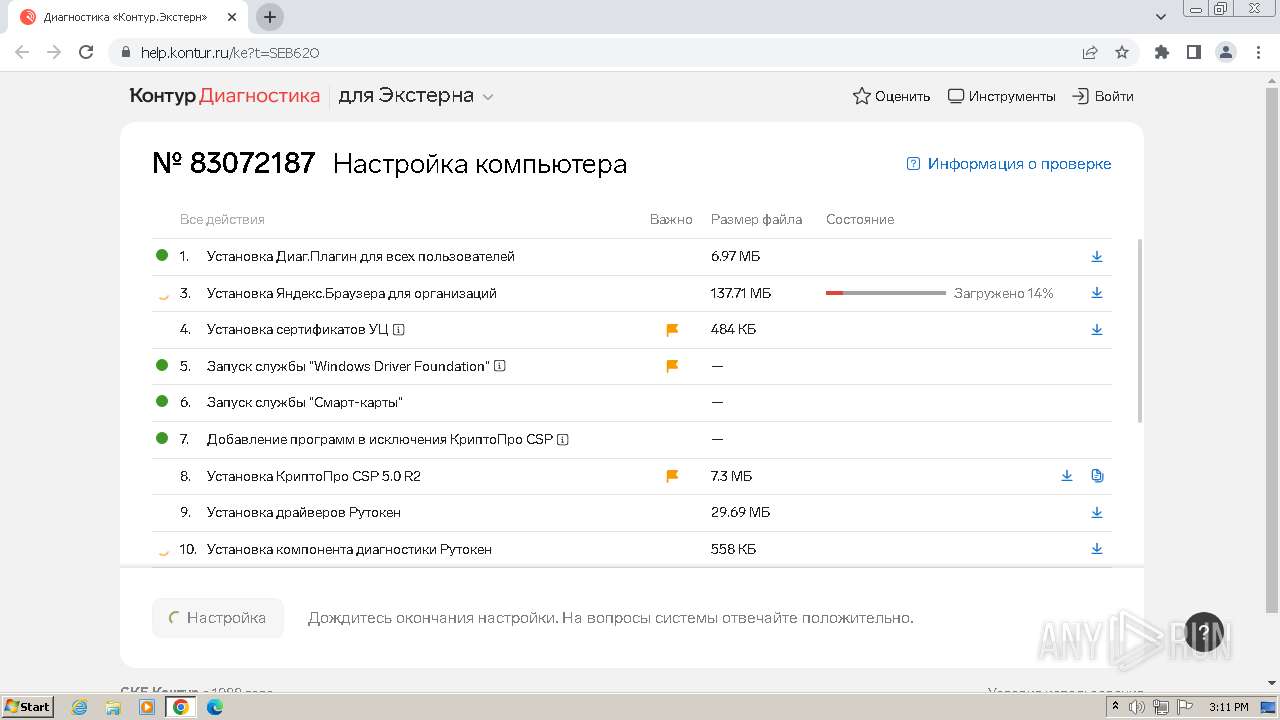Show info for Windows Driver Foundation service

point(500,366)
